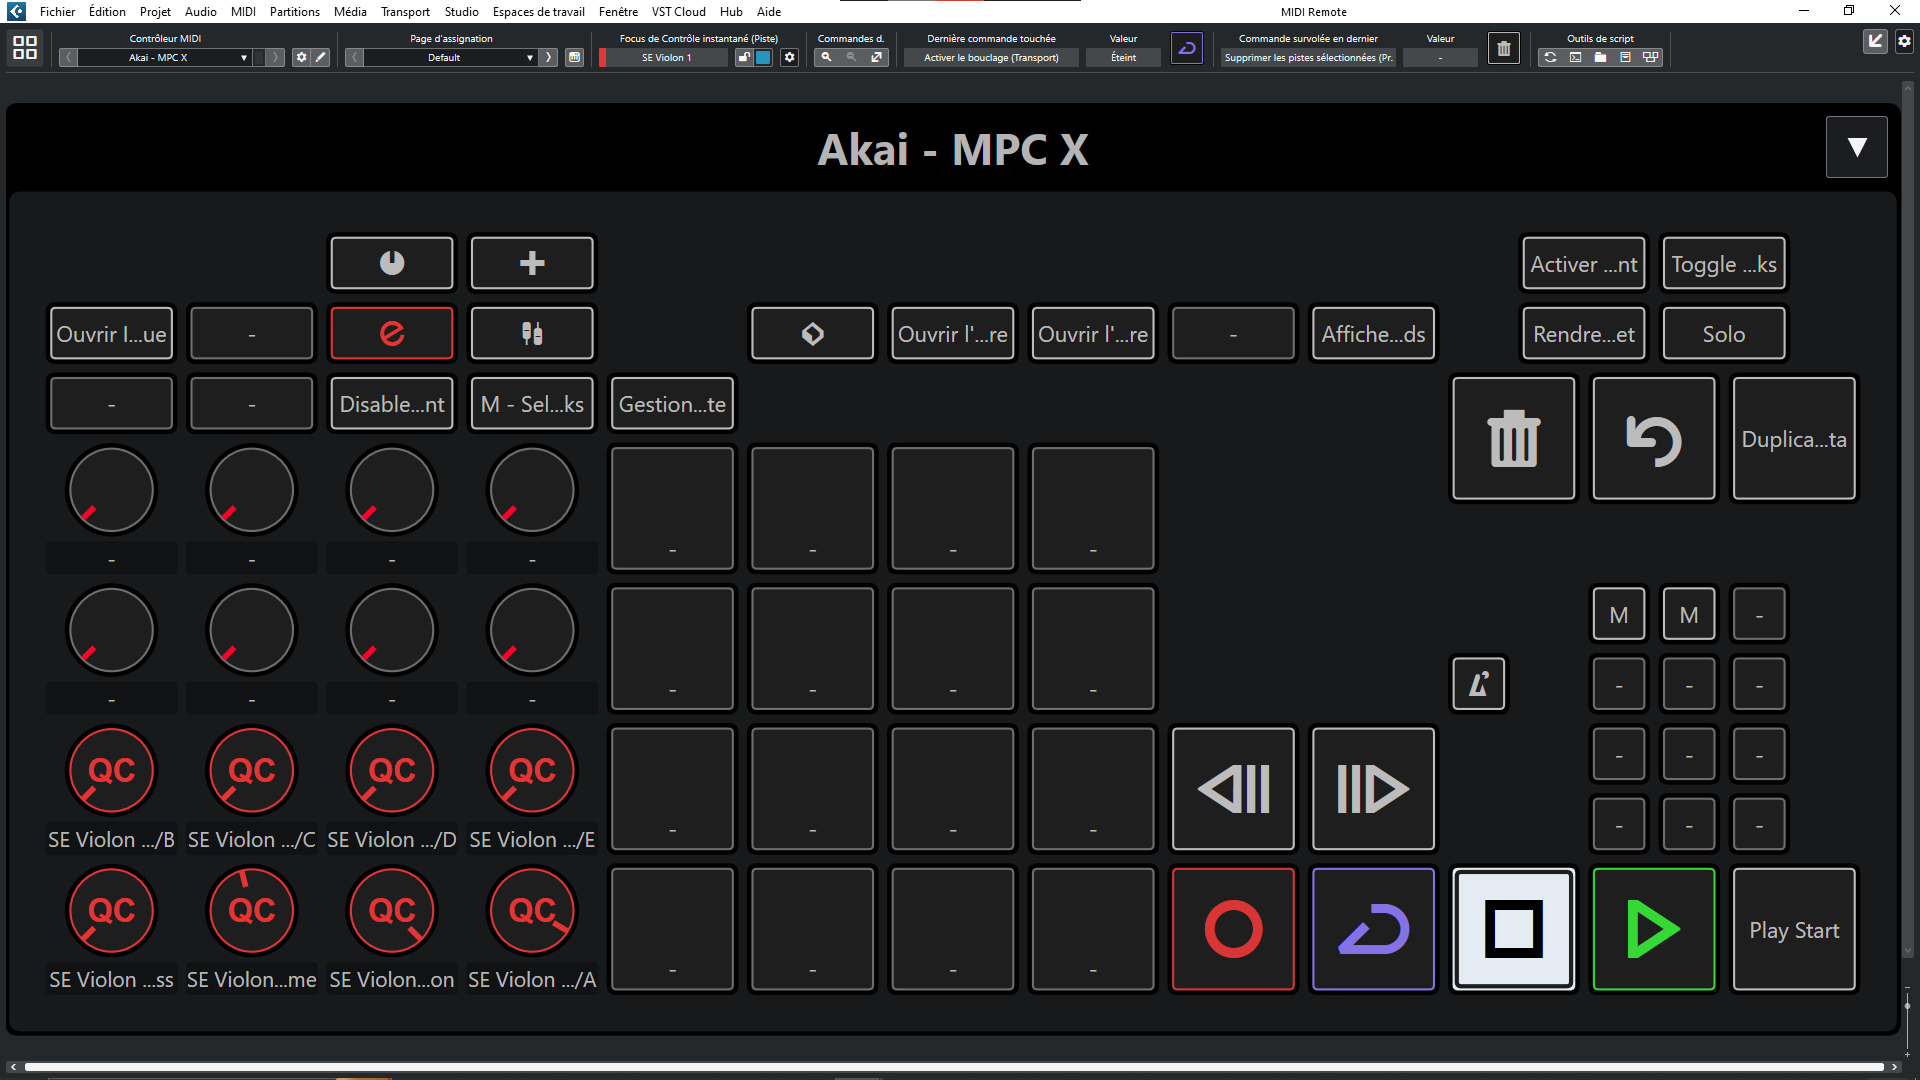Image resolution: width=1920 pixels, height=1080 pixels.
Task: Click the Record icon on the MPC surface
Action: (1232, 928)
